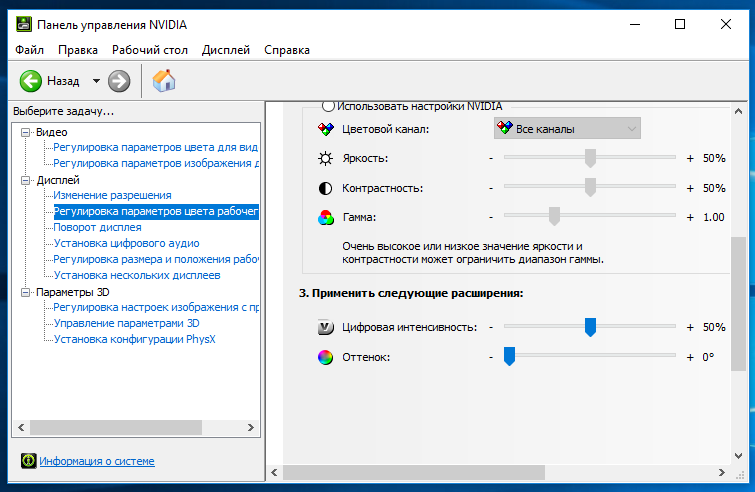Screen dimensions: 755x492
Task: Collapse the Видео tree node
Action: pyautogui.click(x=26, y=132)
